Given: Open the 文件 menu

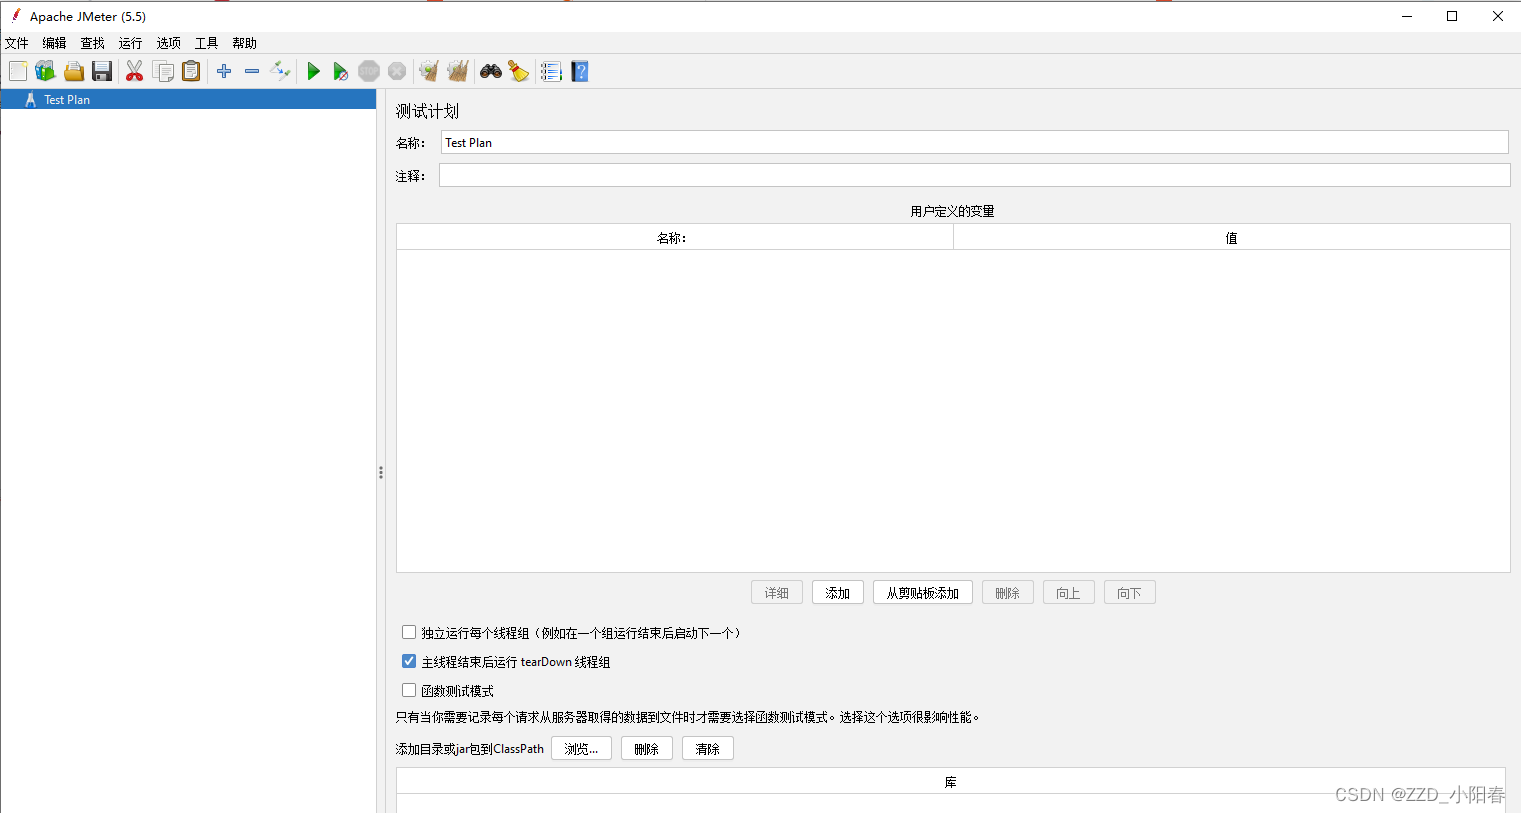Looking at the screenshot, I should pos(17,43).
